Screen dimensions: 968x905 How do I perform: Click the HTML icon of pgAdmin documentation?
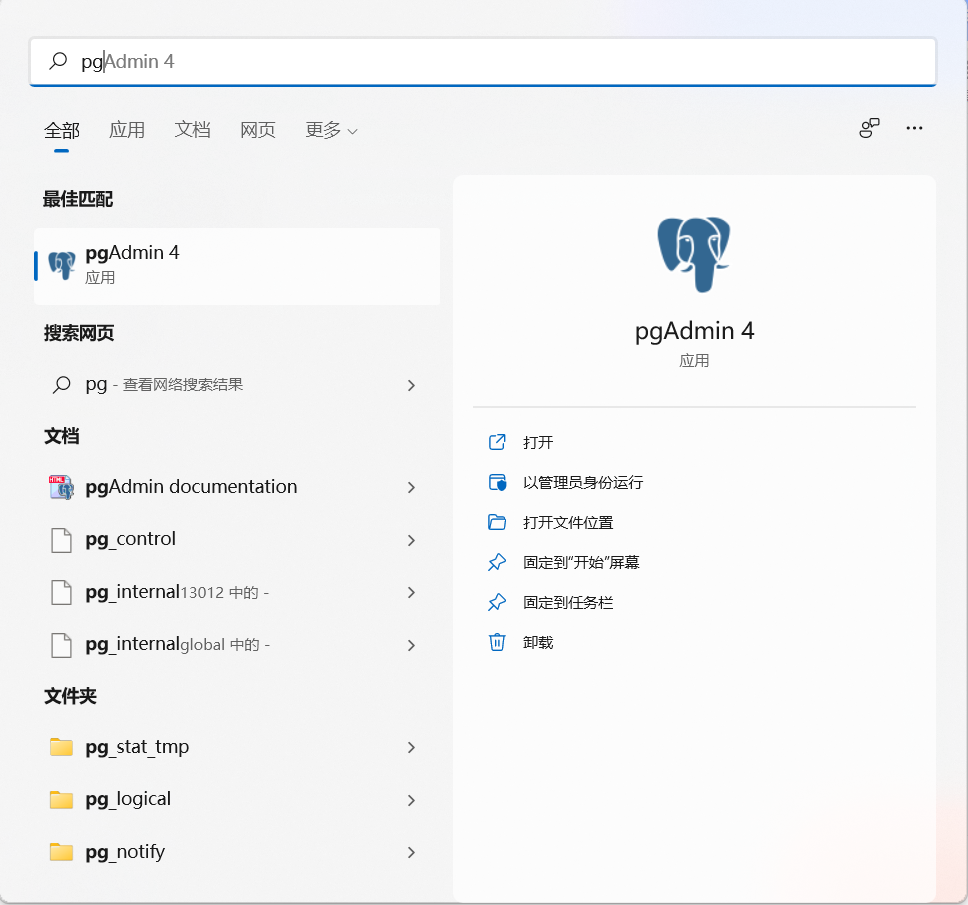[x=61, y=487]
